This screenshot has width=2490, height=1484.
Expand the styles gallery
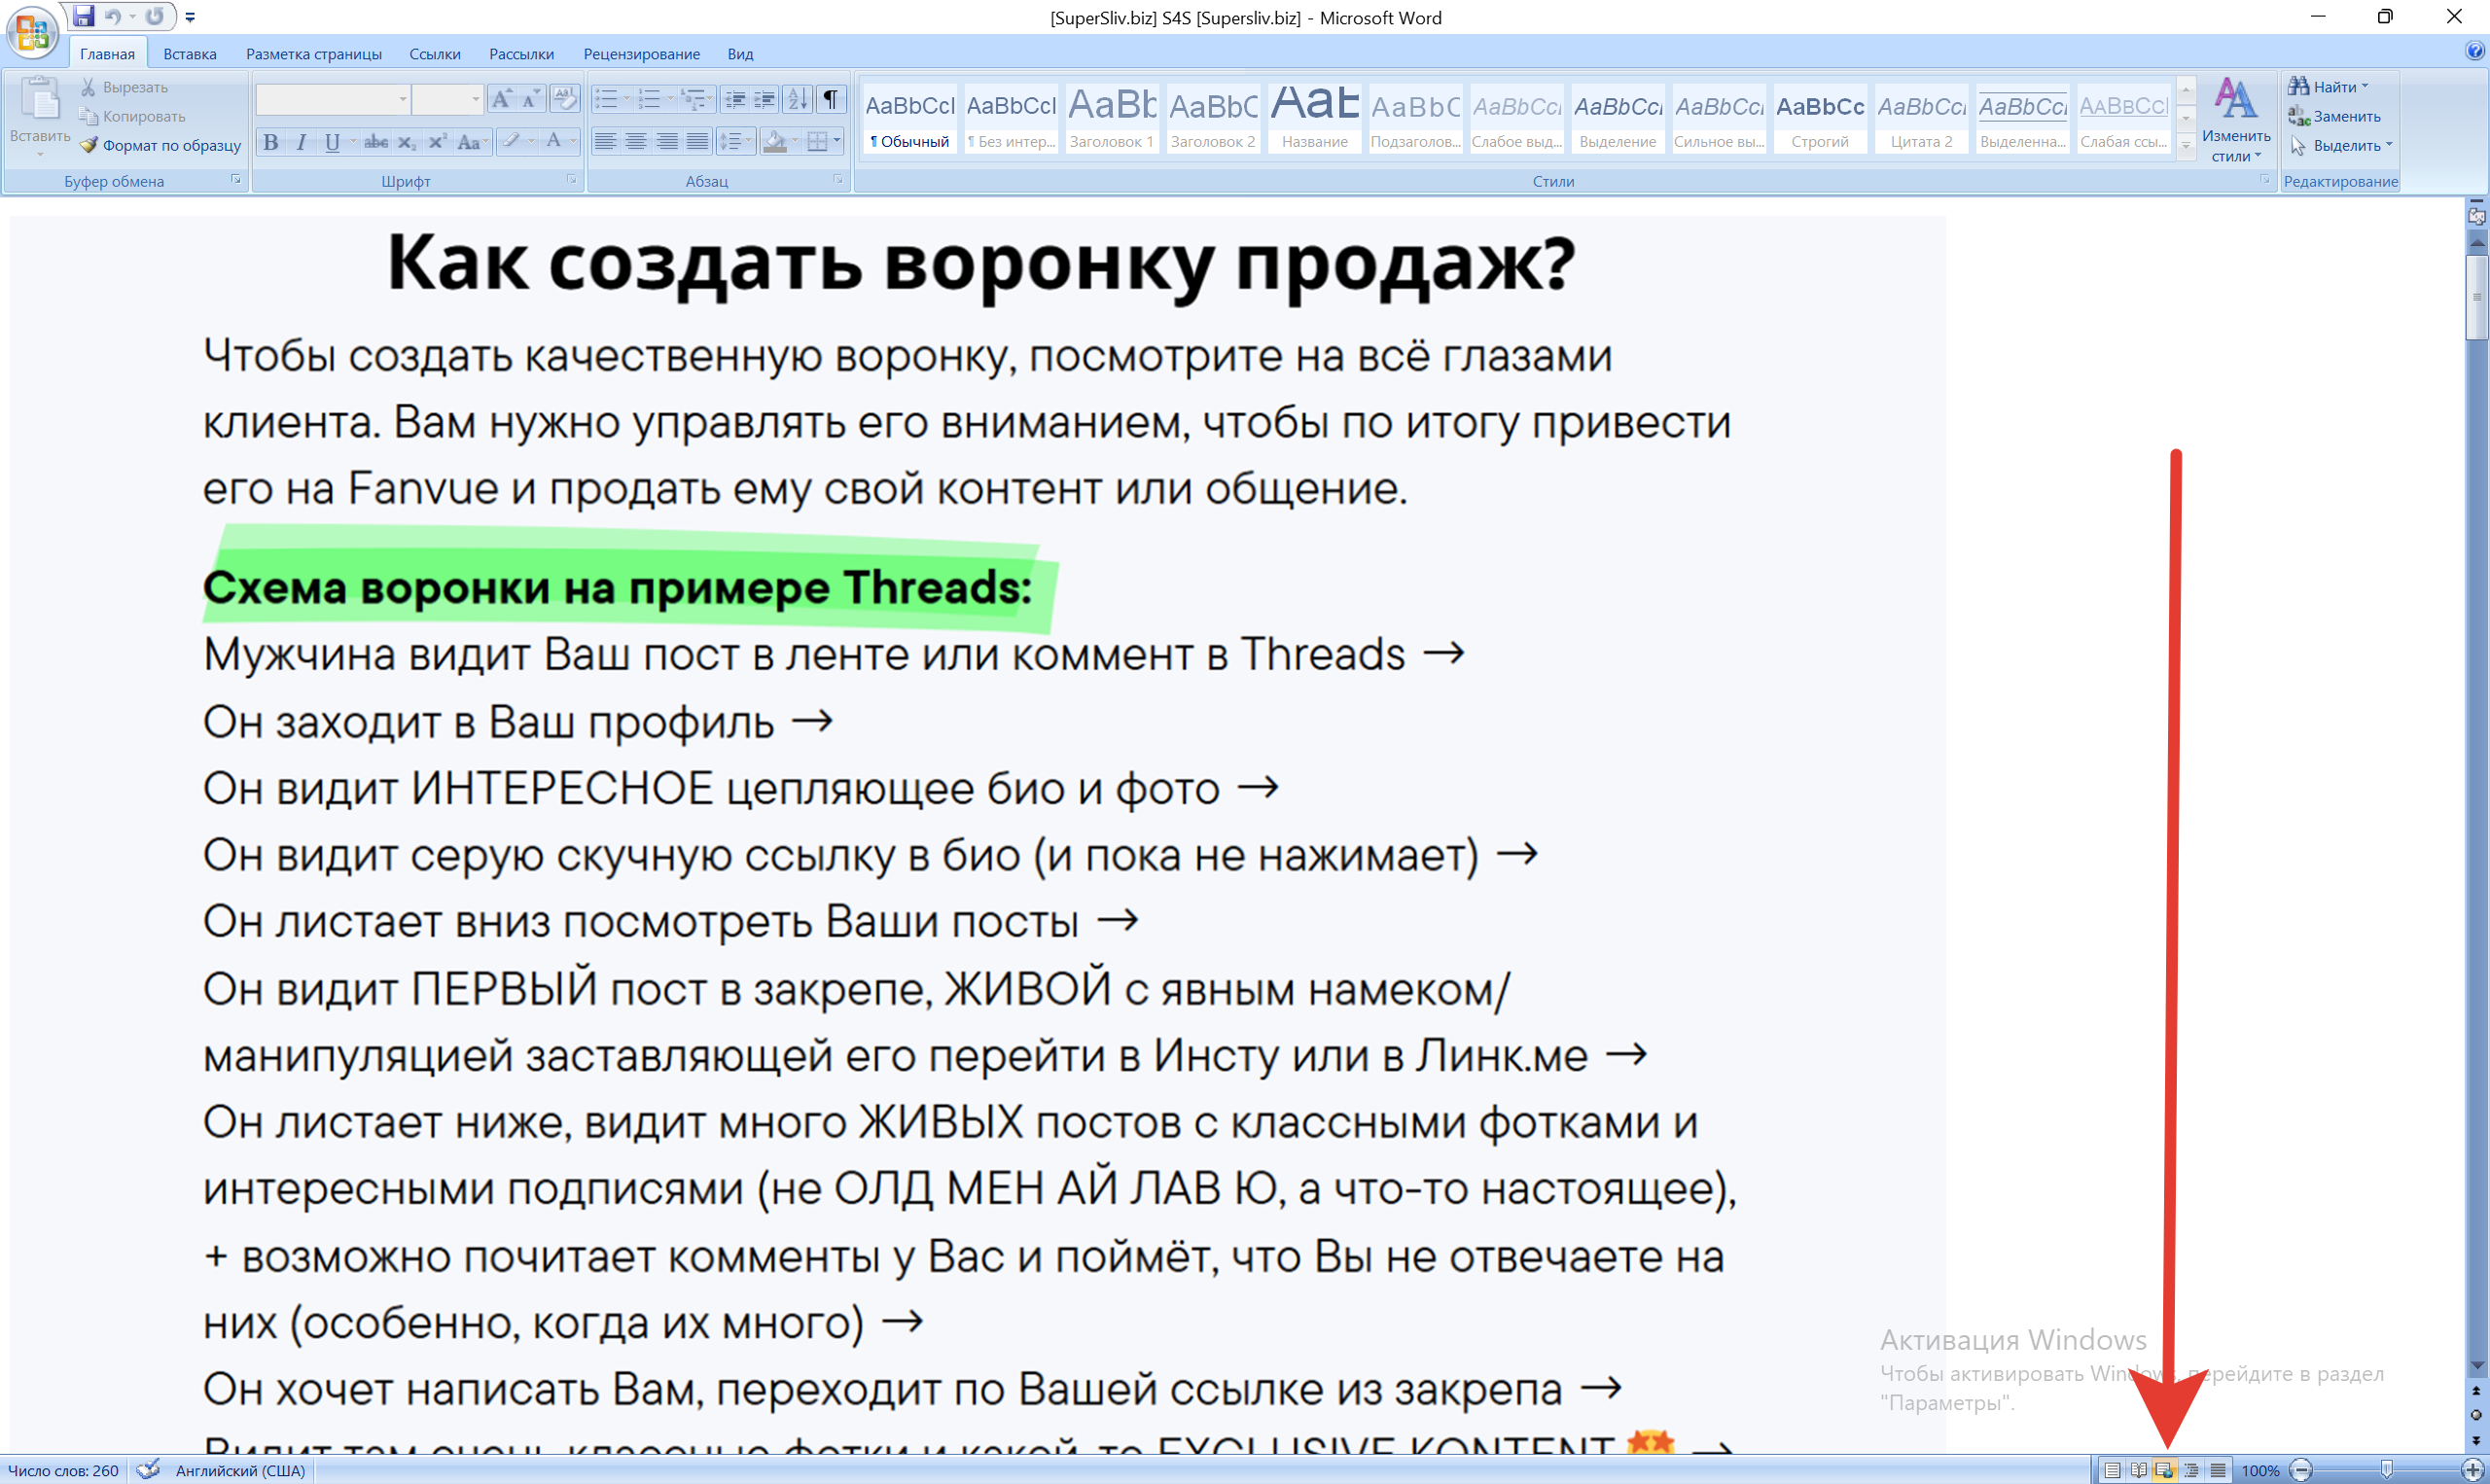point(2185,145)
